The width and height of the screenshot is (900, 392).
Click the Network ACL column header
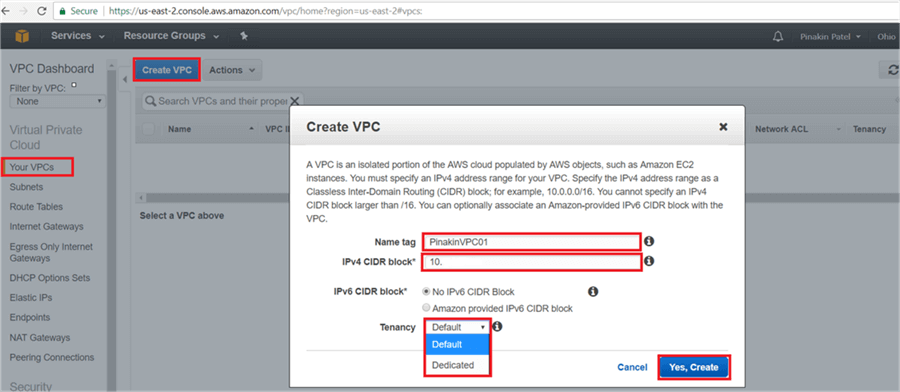(781, 129)
